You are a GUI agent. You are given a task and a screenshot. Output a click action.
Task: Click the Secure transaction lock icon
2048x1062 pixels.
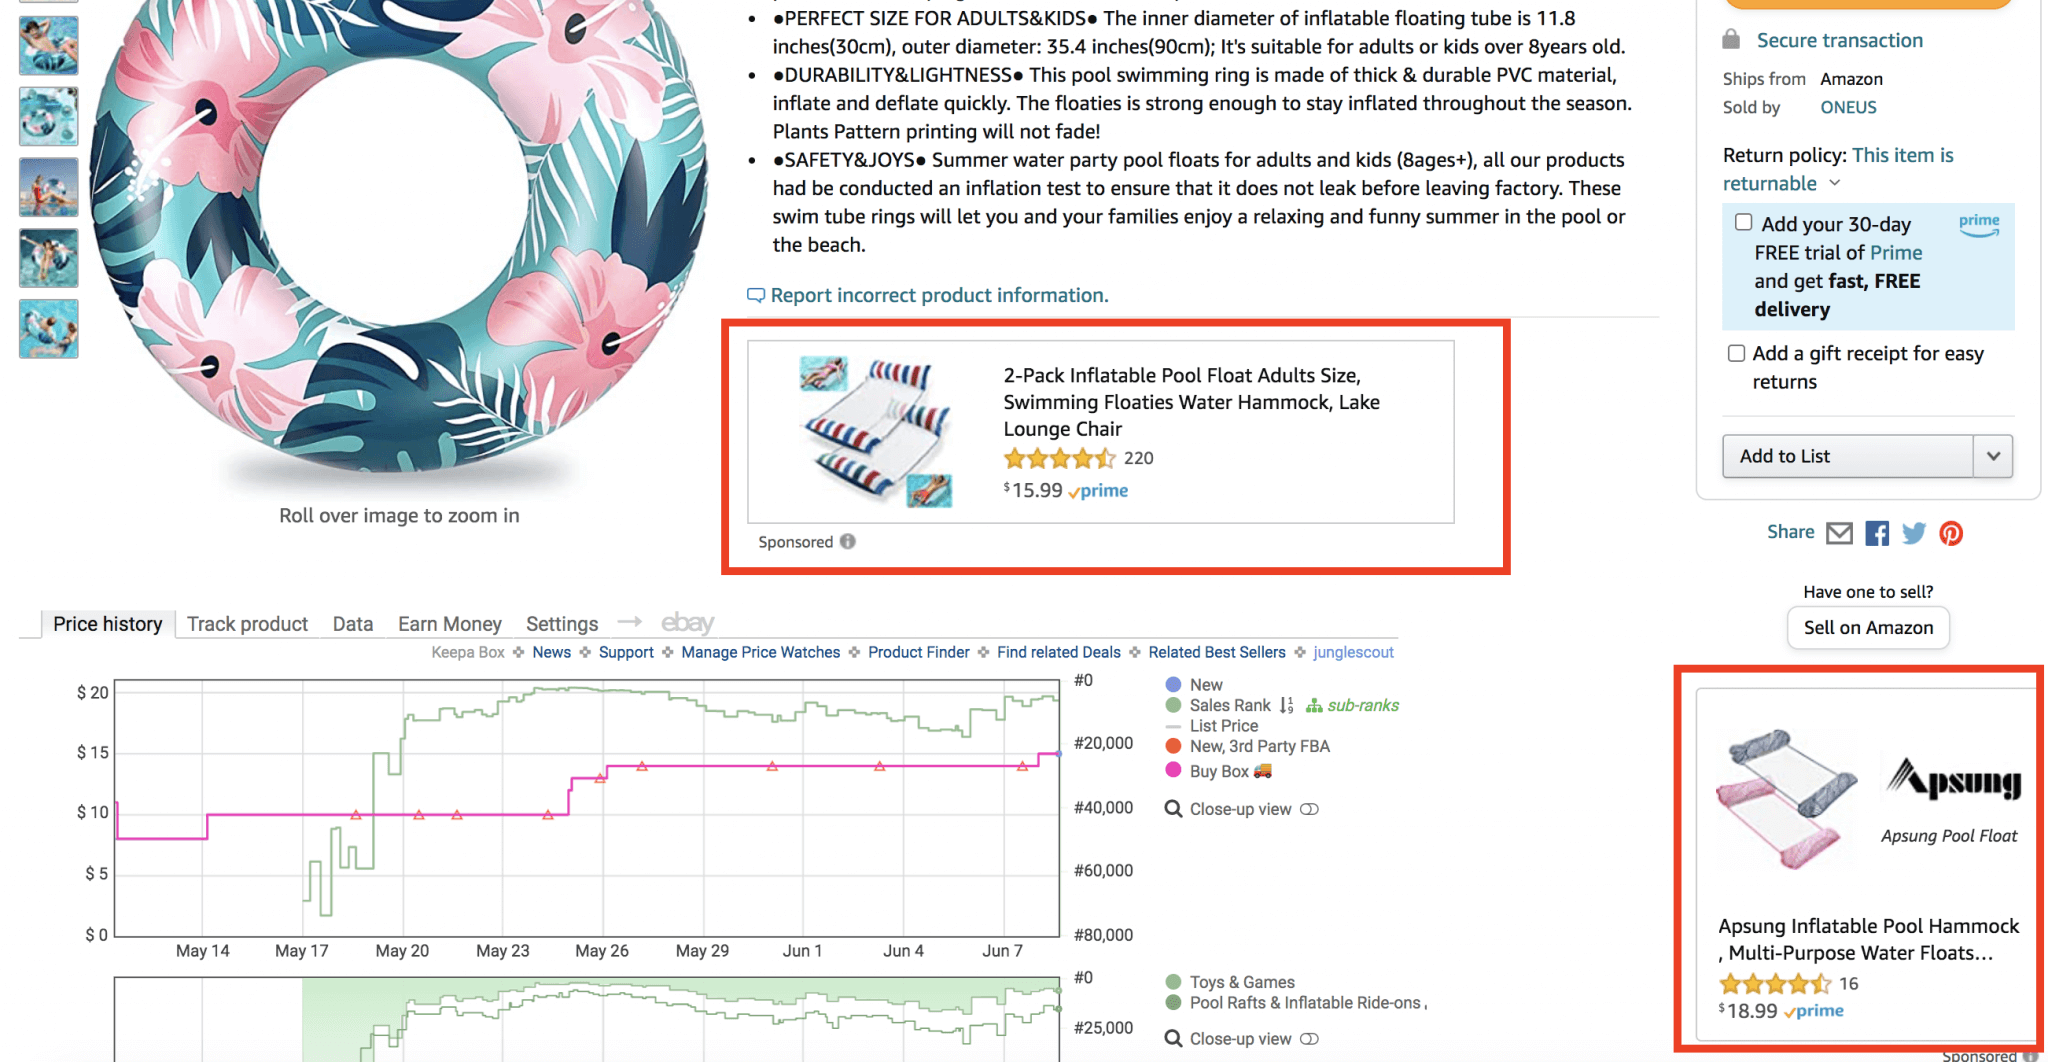tap(1733, 39)
